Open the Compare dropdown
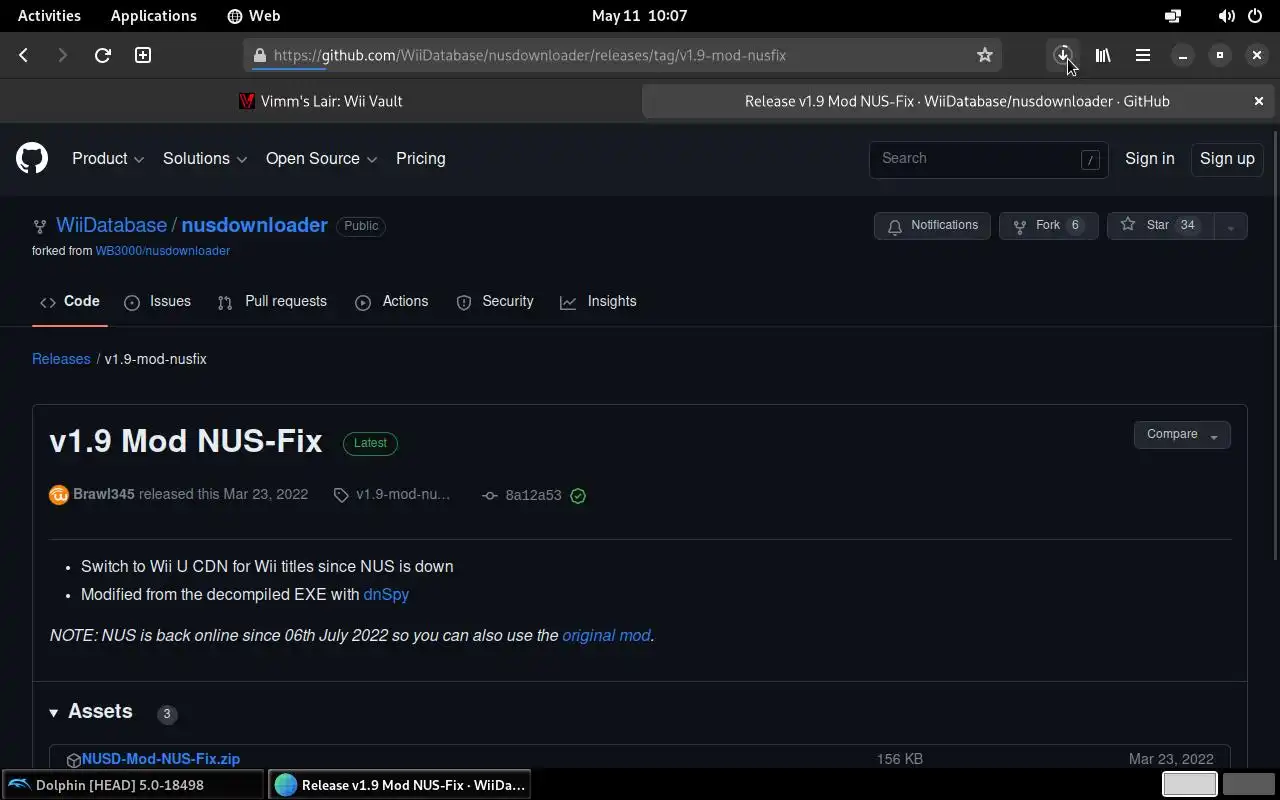This screenshot has height=800, width=1280. (1182, 434)
